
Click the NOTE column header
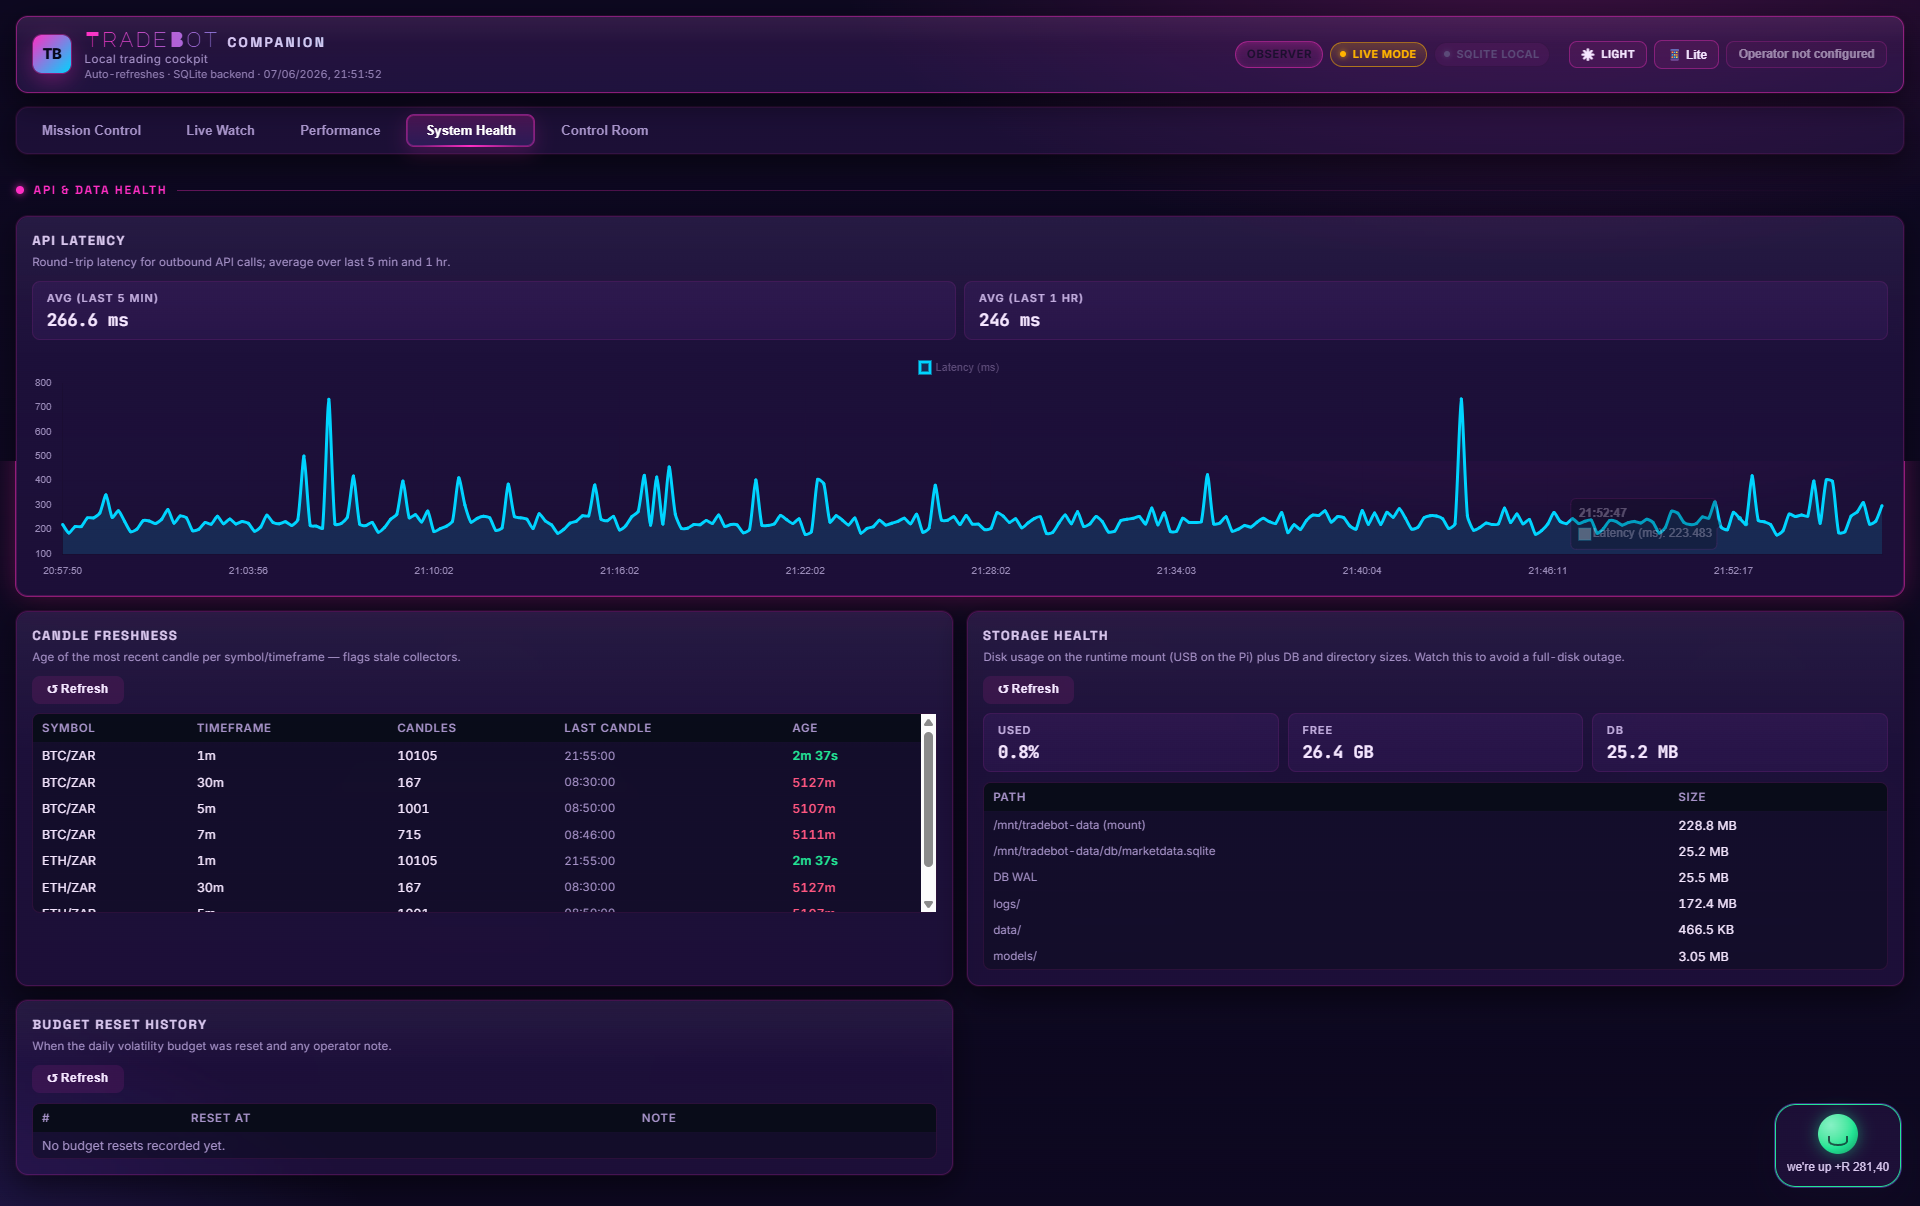click(659, 1118)
